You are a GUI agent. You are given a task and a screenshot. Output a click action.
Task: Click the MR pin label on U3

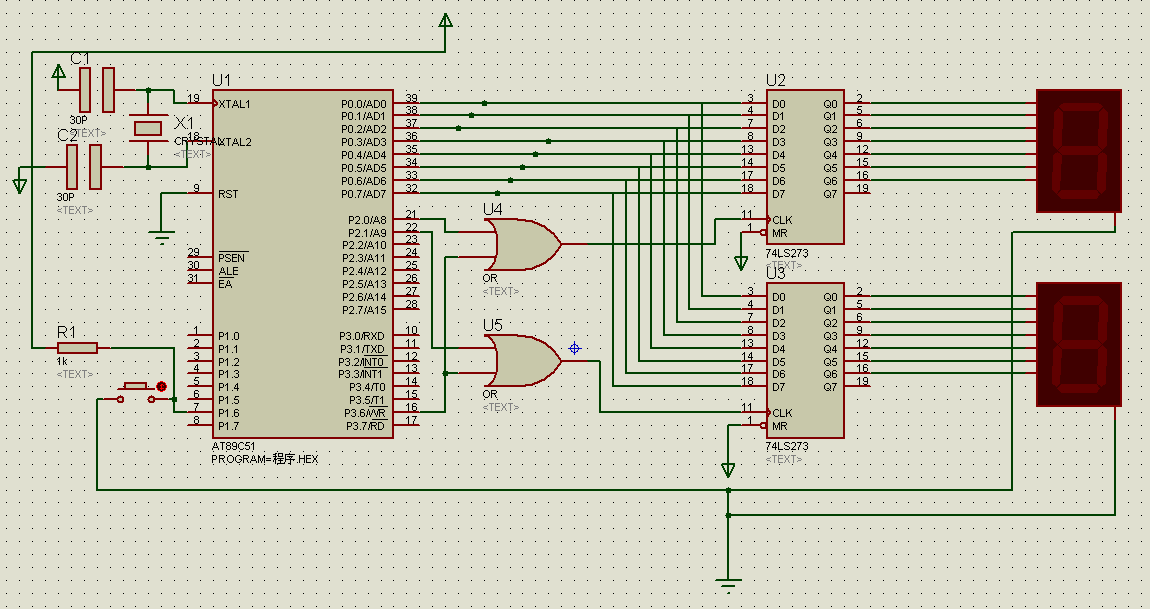pos(780,426)
